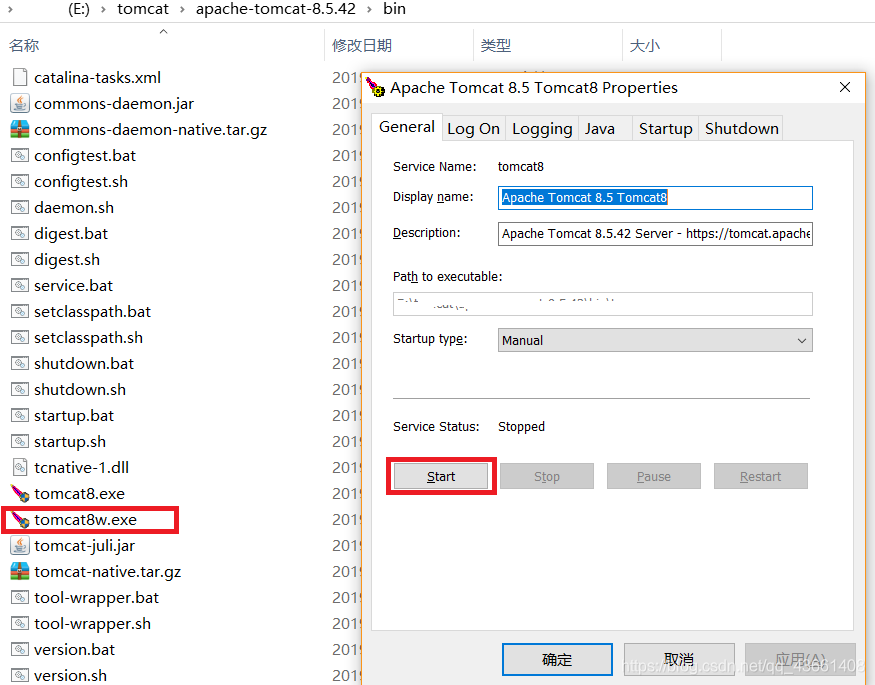This screenshot has width=875, height=685.
Task: Click the service.bat file icon
Action: (20, 286)
